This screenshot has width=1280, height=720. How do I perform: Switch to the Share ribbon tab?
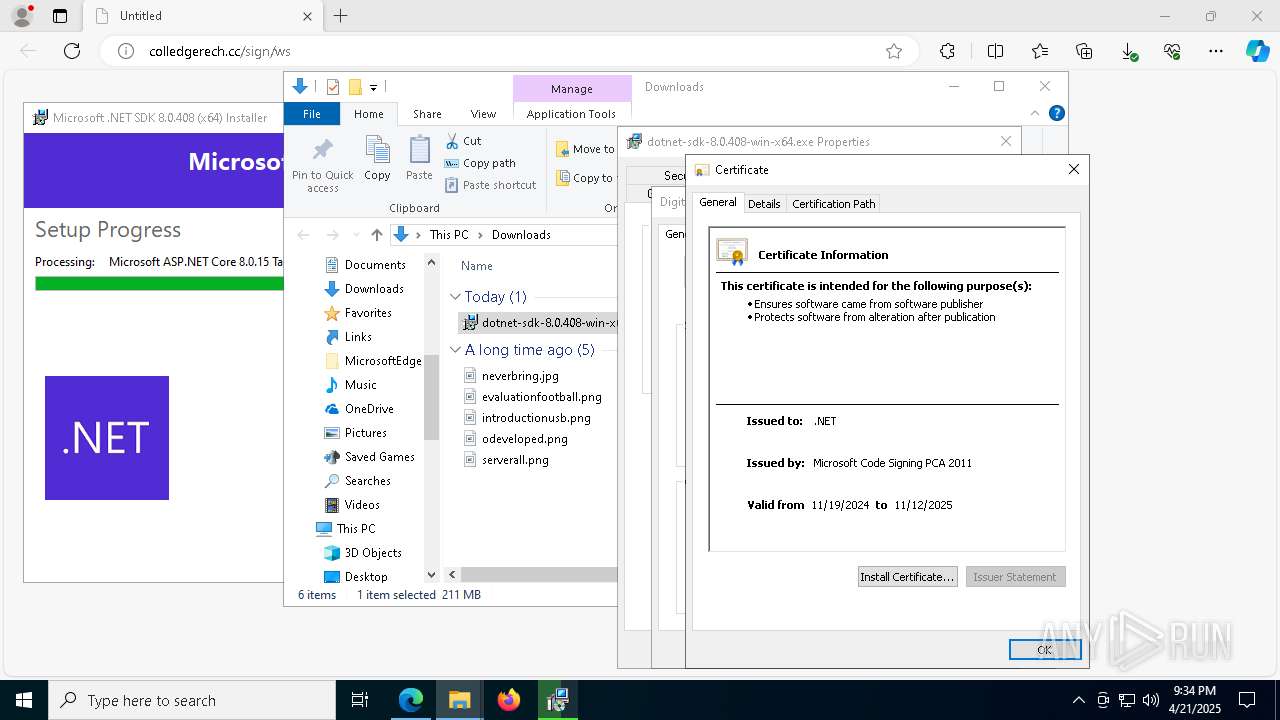(x=427, y=114)
